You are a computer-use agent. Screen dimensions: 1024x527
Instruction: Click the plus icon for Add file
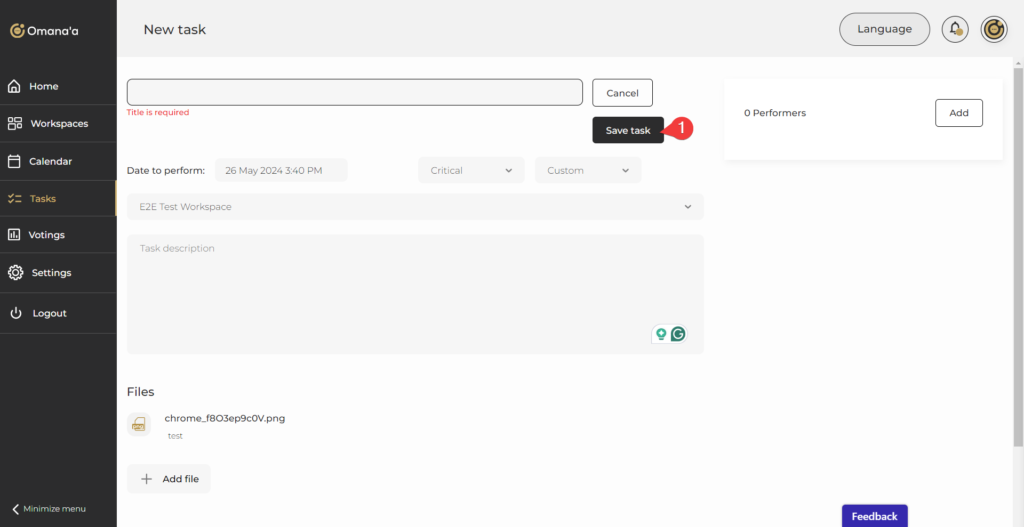146,479
